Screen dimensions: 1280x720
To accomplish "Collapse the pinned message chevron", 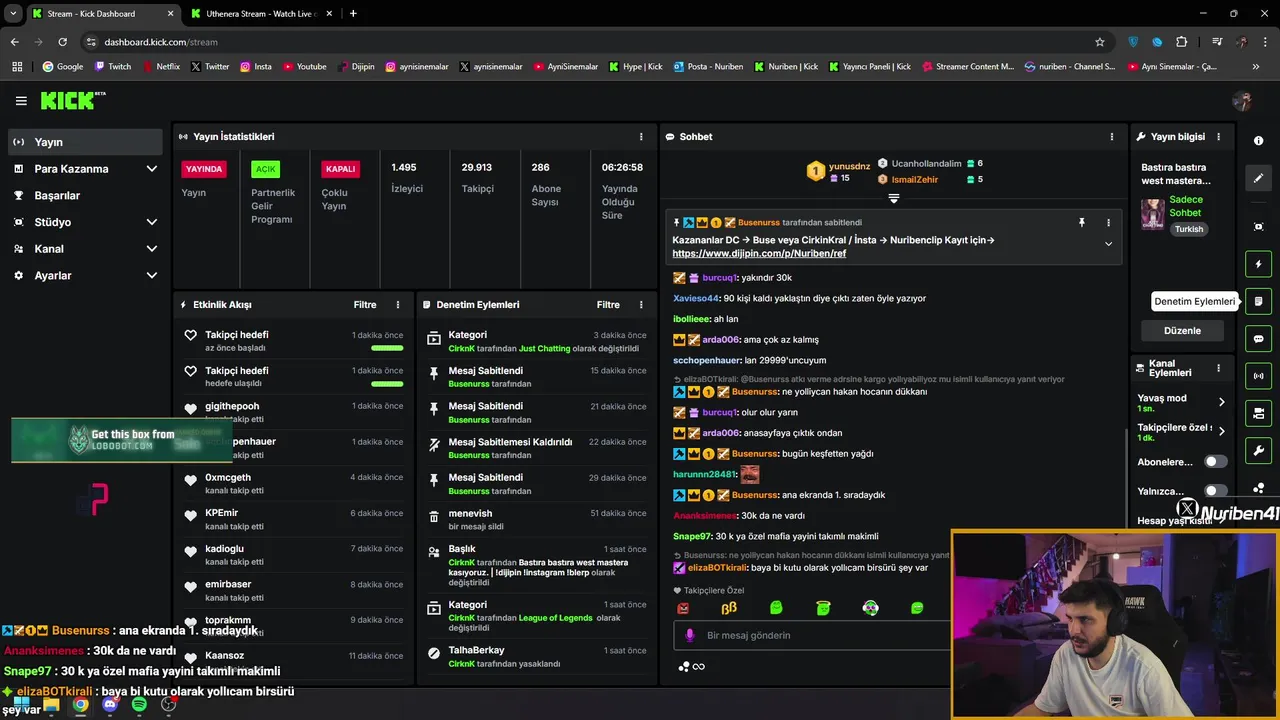I will (x=1108, y=244).
